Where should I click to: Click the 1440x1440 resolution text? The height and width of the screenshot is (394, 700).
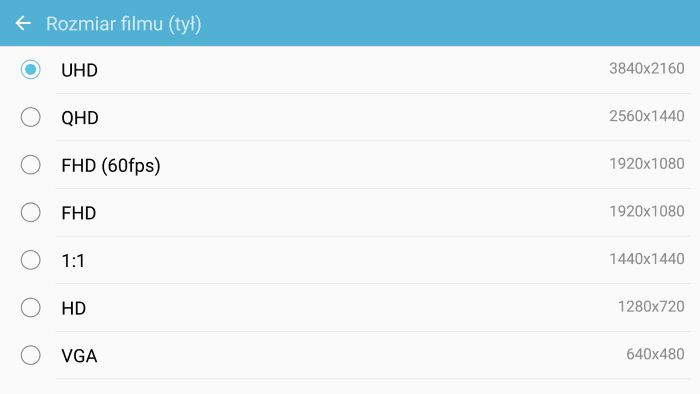(647, 259)
